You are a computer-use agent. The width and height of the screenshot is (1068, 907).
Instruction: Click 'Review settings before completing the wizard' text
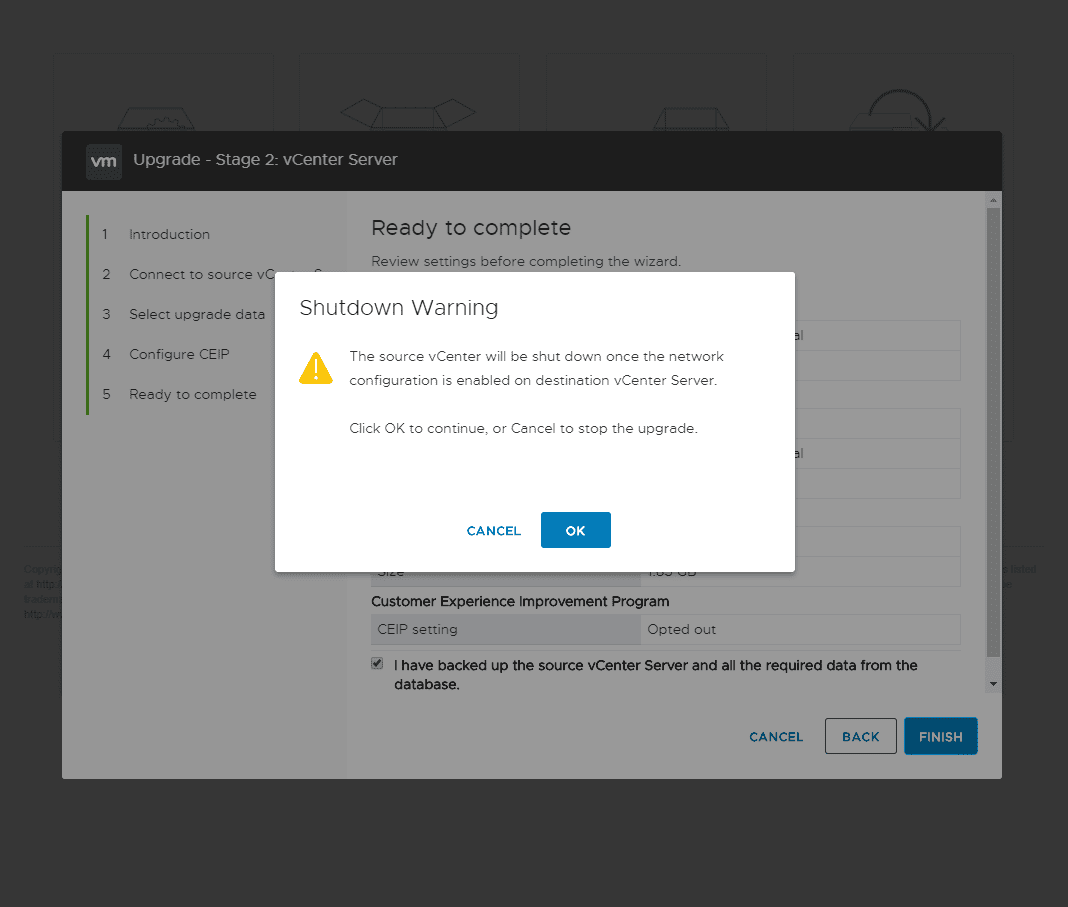(527, 261)
